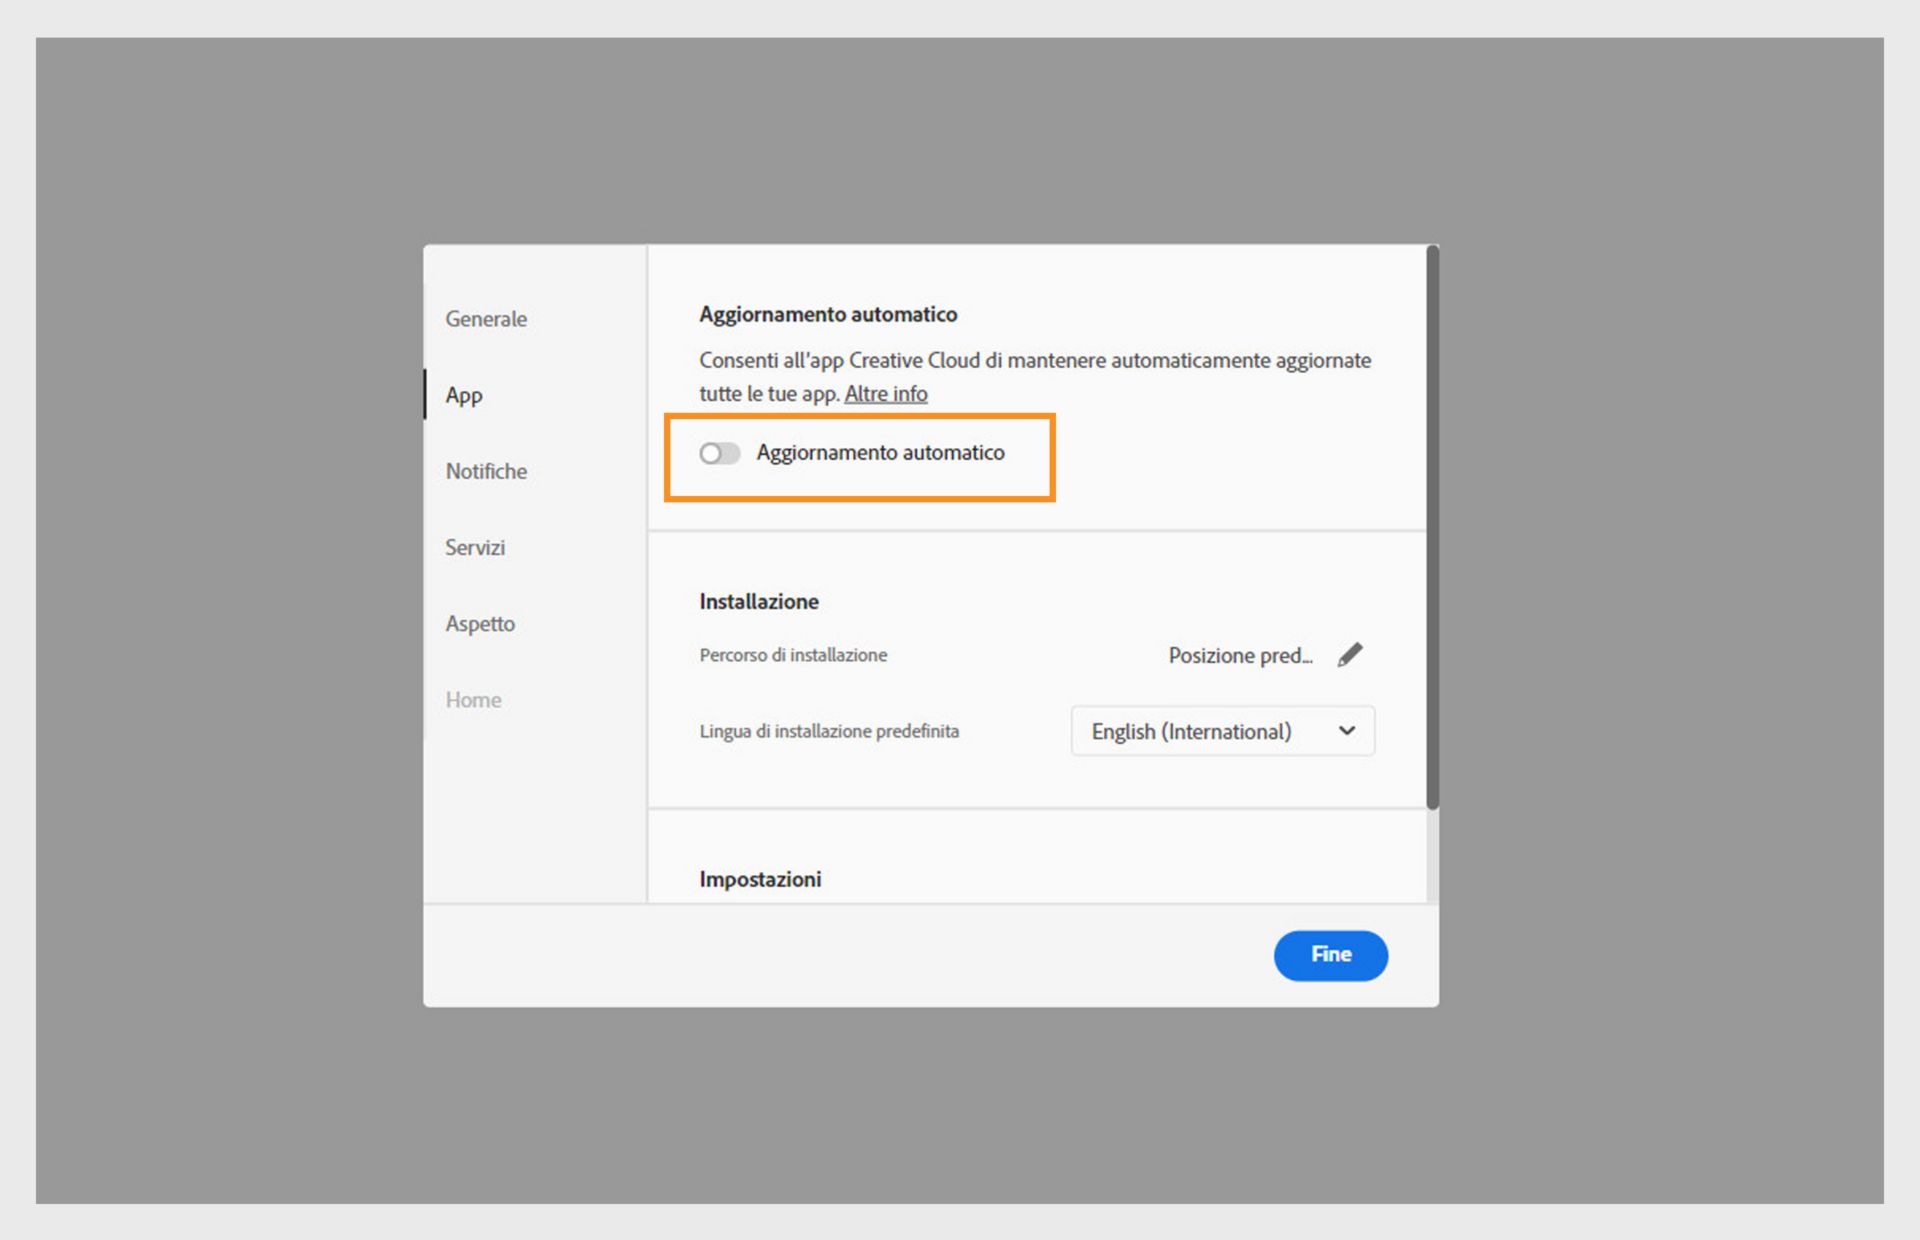
Task: Click the bold Aggiornamento automatico section title
Action: pyautogui.click(x=828, y=314)
